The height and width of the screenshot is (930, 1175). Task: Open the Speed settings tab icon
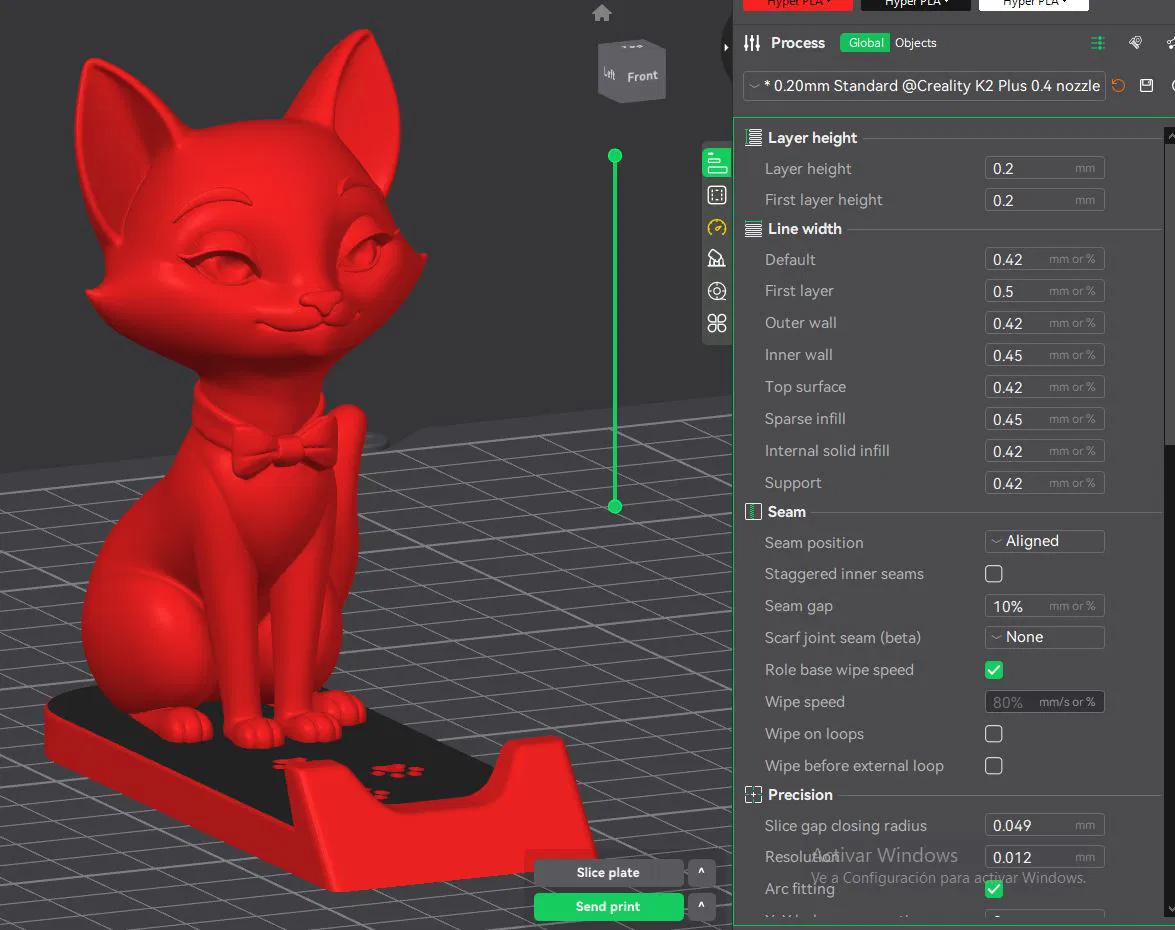(716, 227)
